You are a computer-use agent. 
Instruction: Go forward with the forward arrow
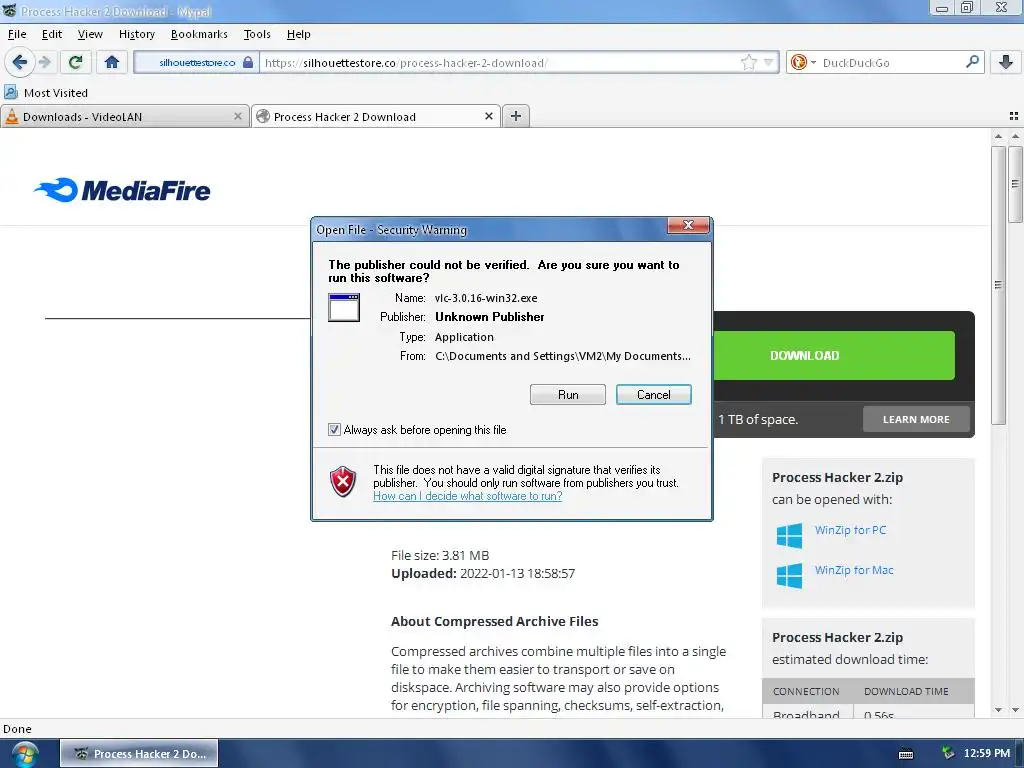pos(45,63)
